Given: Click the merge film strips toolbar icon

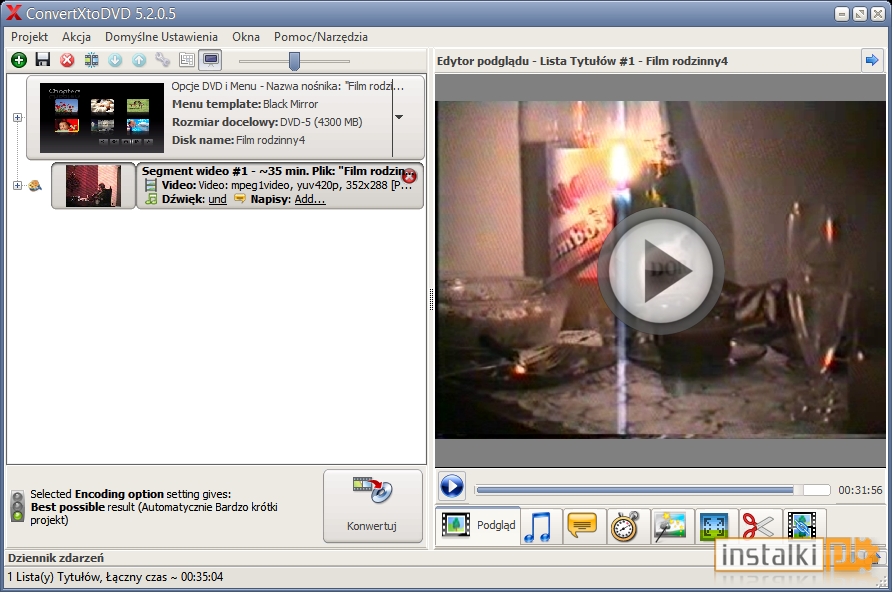Looking at the screenshot, I should [x=91, y=60].
